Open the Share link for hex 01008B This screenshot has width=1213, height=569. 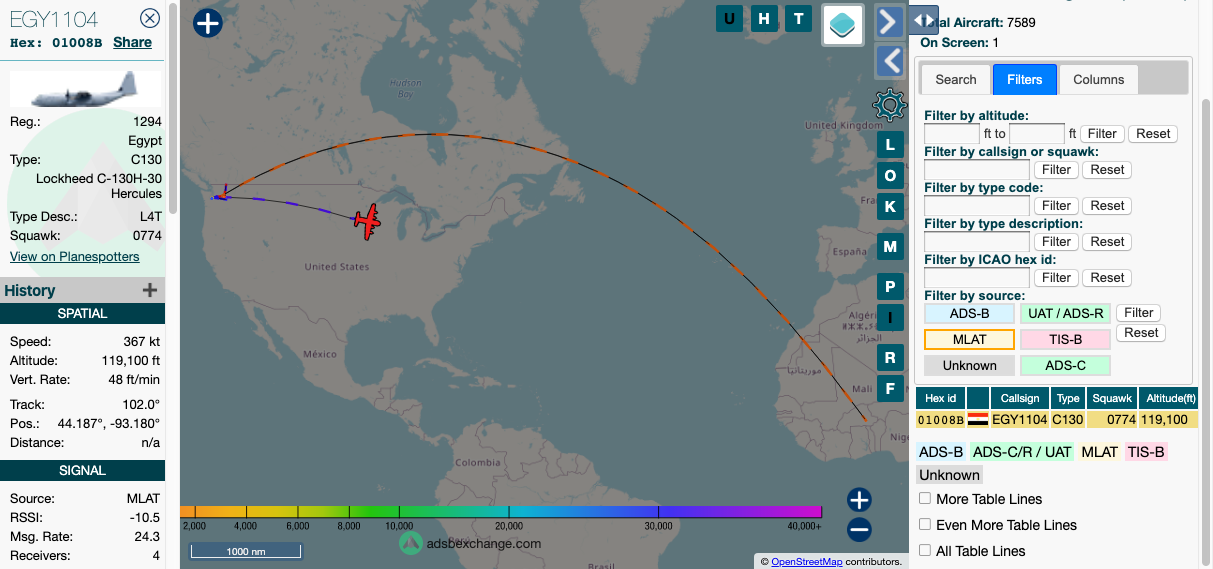pyautogui.click(x=132, y=42)
